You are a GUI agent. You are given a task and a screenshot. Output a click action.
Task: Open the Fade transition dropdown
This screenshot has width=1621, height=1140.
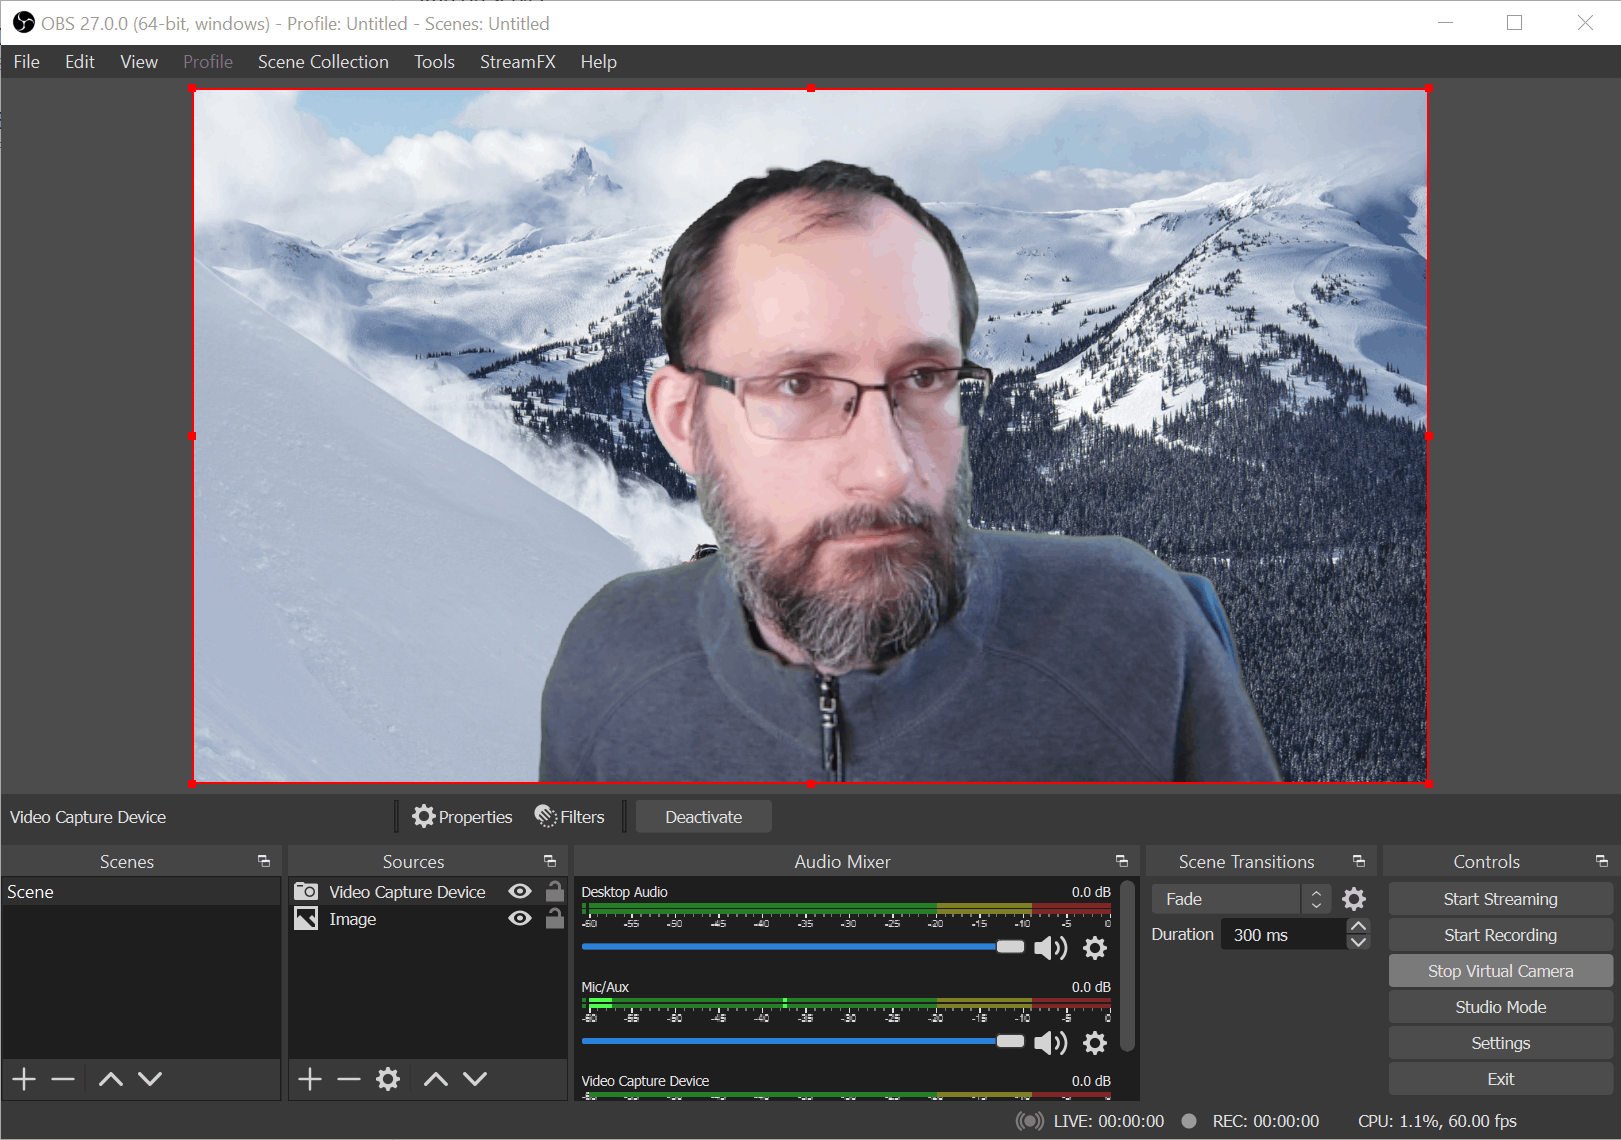[1241, 899]
